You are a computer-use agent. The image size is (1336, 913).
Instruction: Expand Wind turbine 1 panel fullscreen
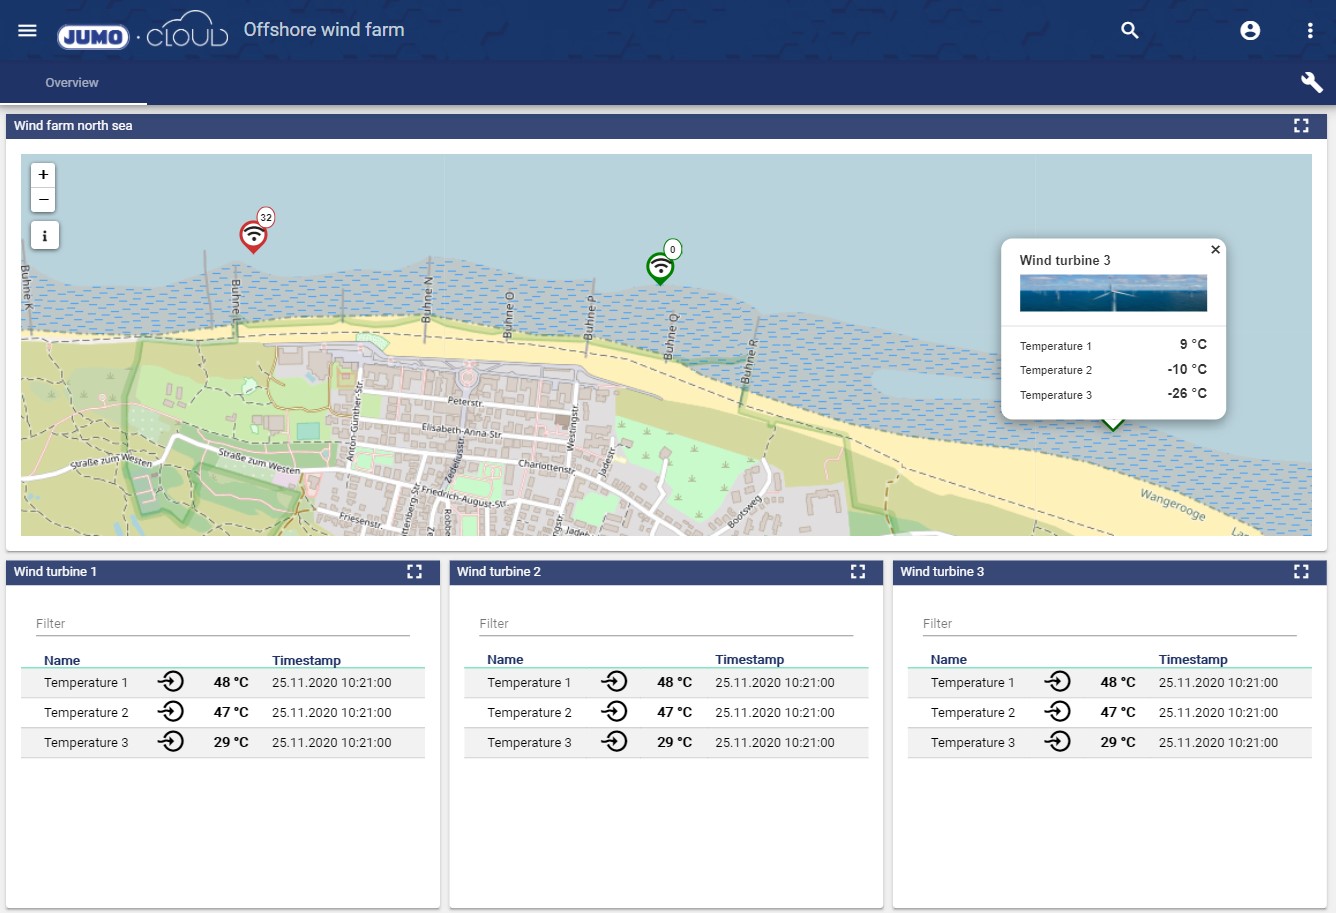(x=414, y=571)
